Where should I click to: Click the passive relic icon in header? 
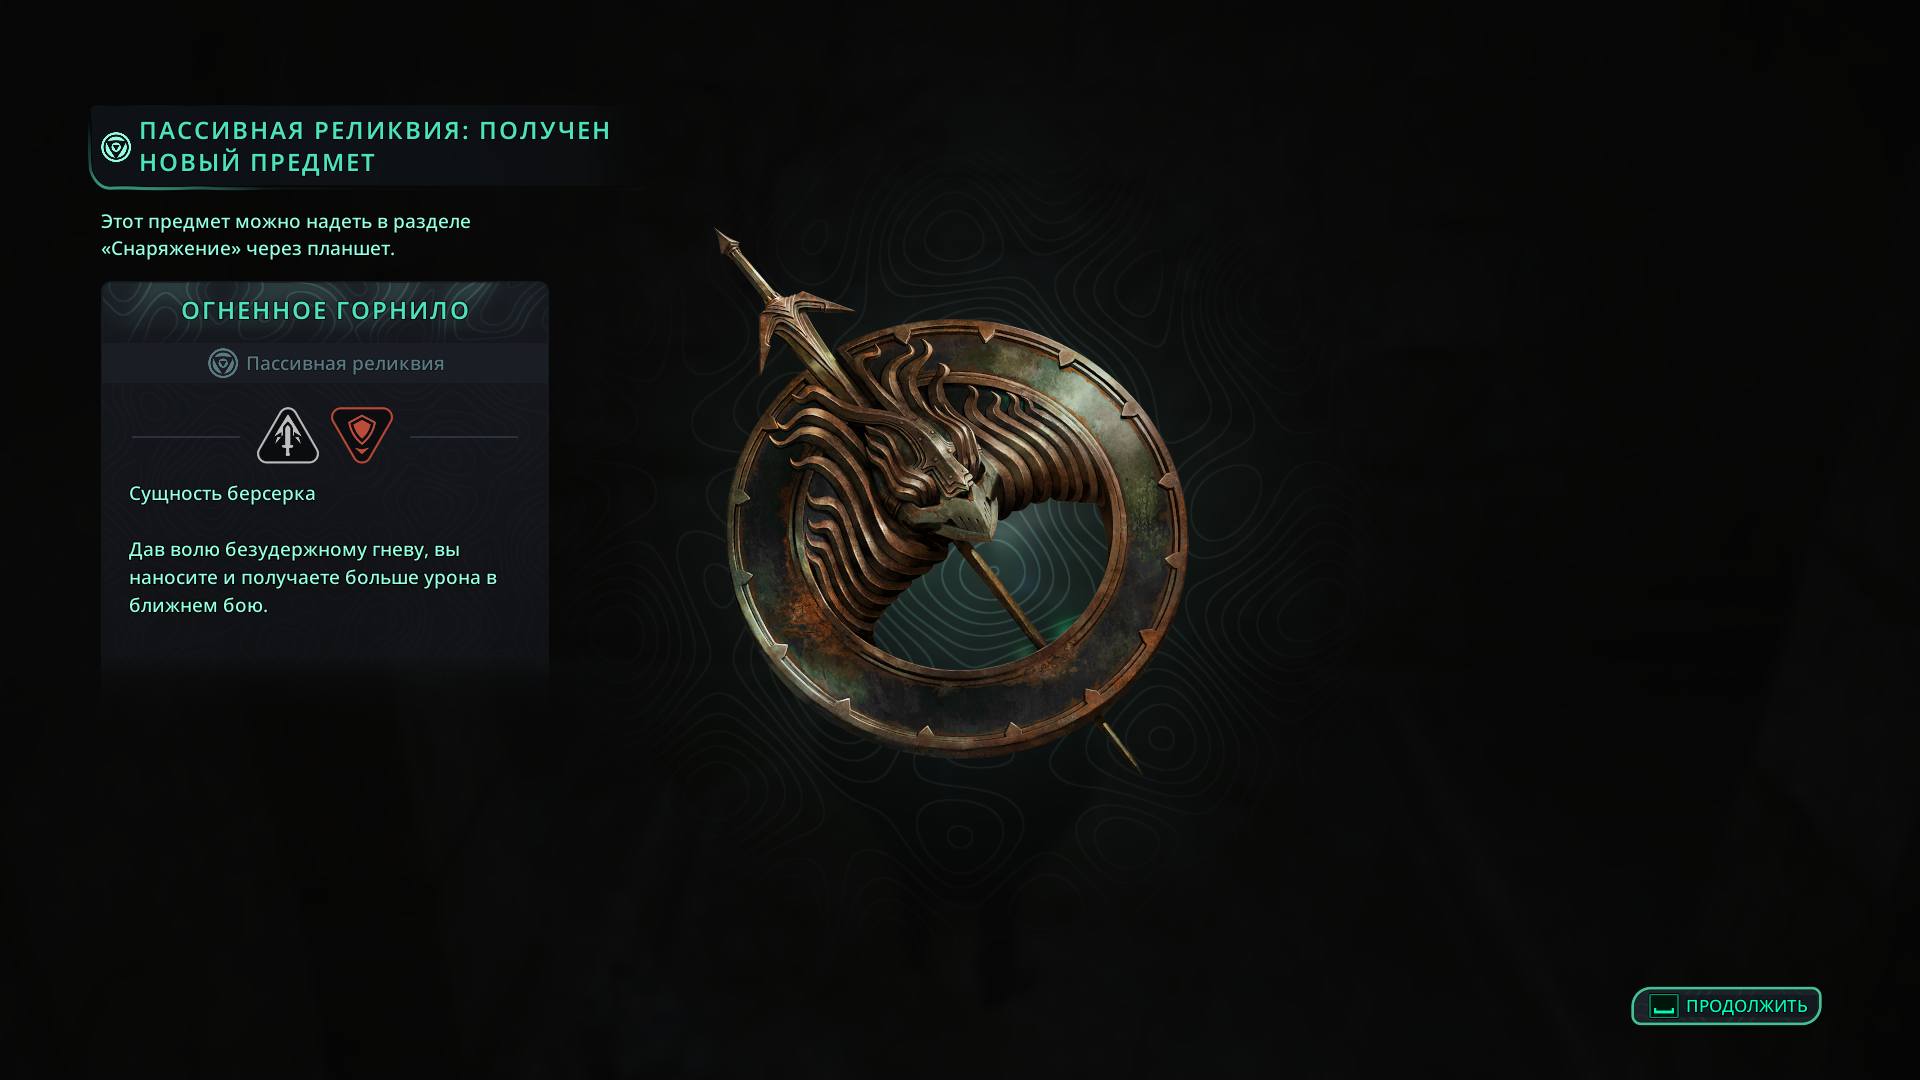[x=116, y=147]
